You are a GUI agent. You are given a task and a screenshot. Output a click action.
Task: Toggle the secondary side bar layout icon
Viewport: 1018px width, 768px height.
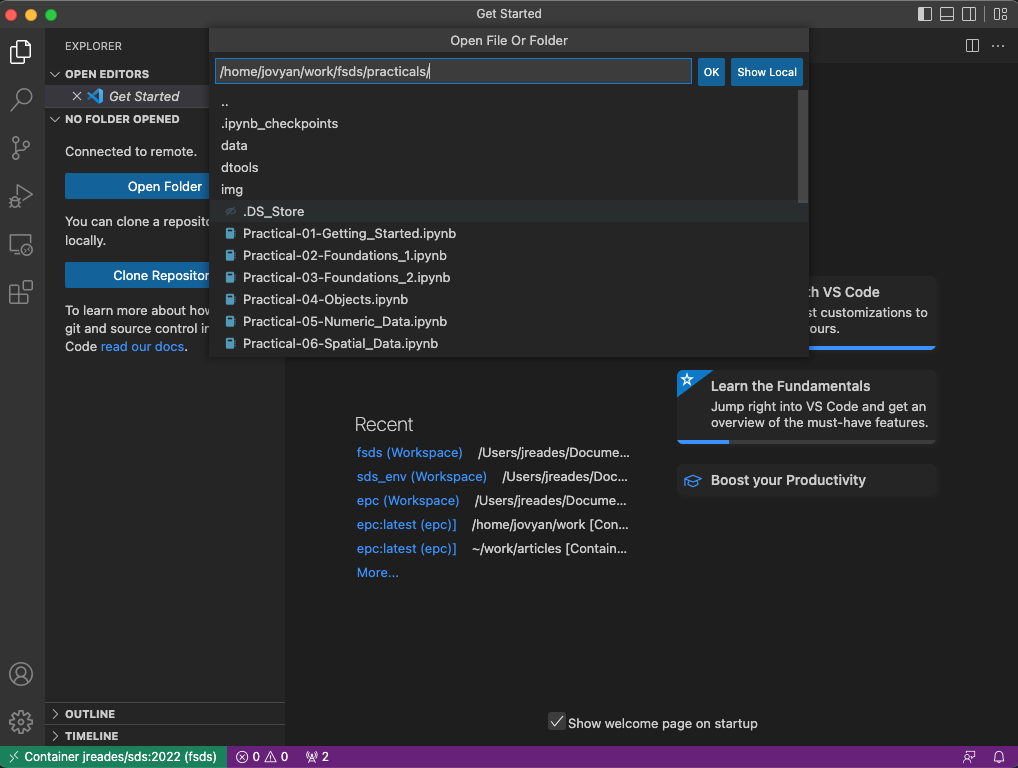tap(969, 14)
